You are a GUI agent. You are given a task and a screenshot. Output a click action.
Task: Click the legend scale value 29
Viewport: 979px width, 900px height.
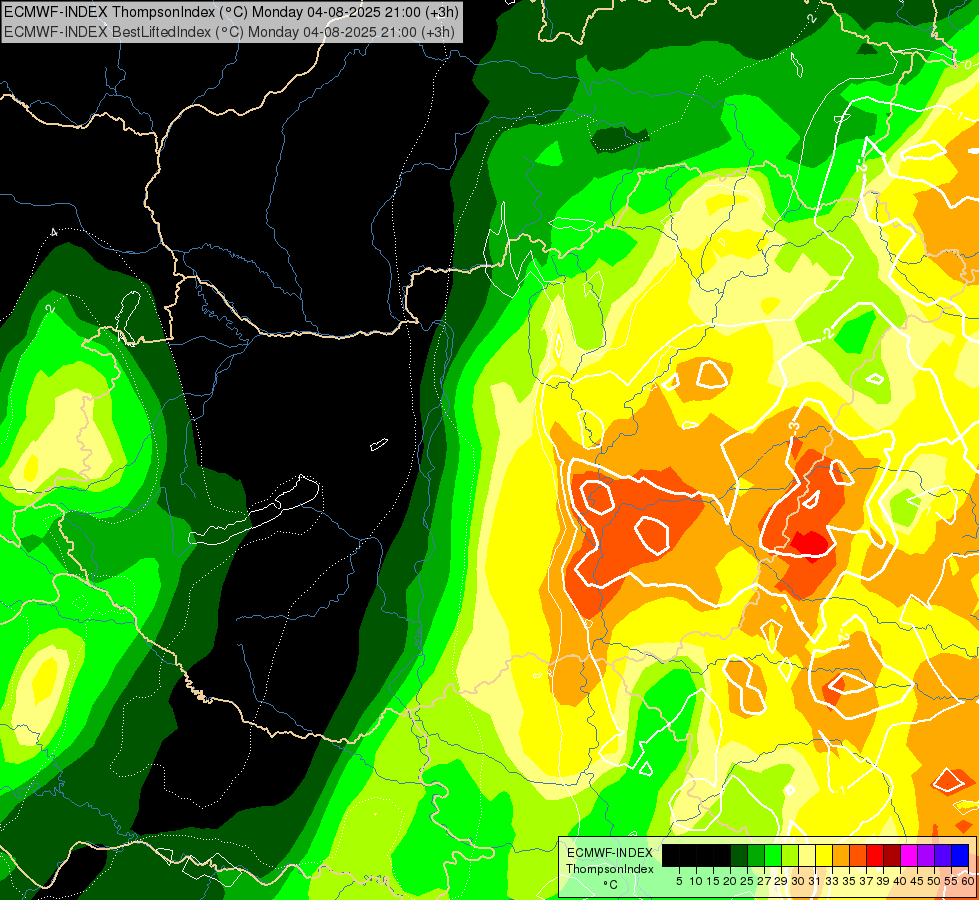tap(782, 881)
